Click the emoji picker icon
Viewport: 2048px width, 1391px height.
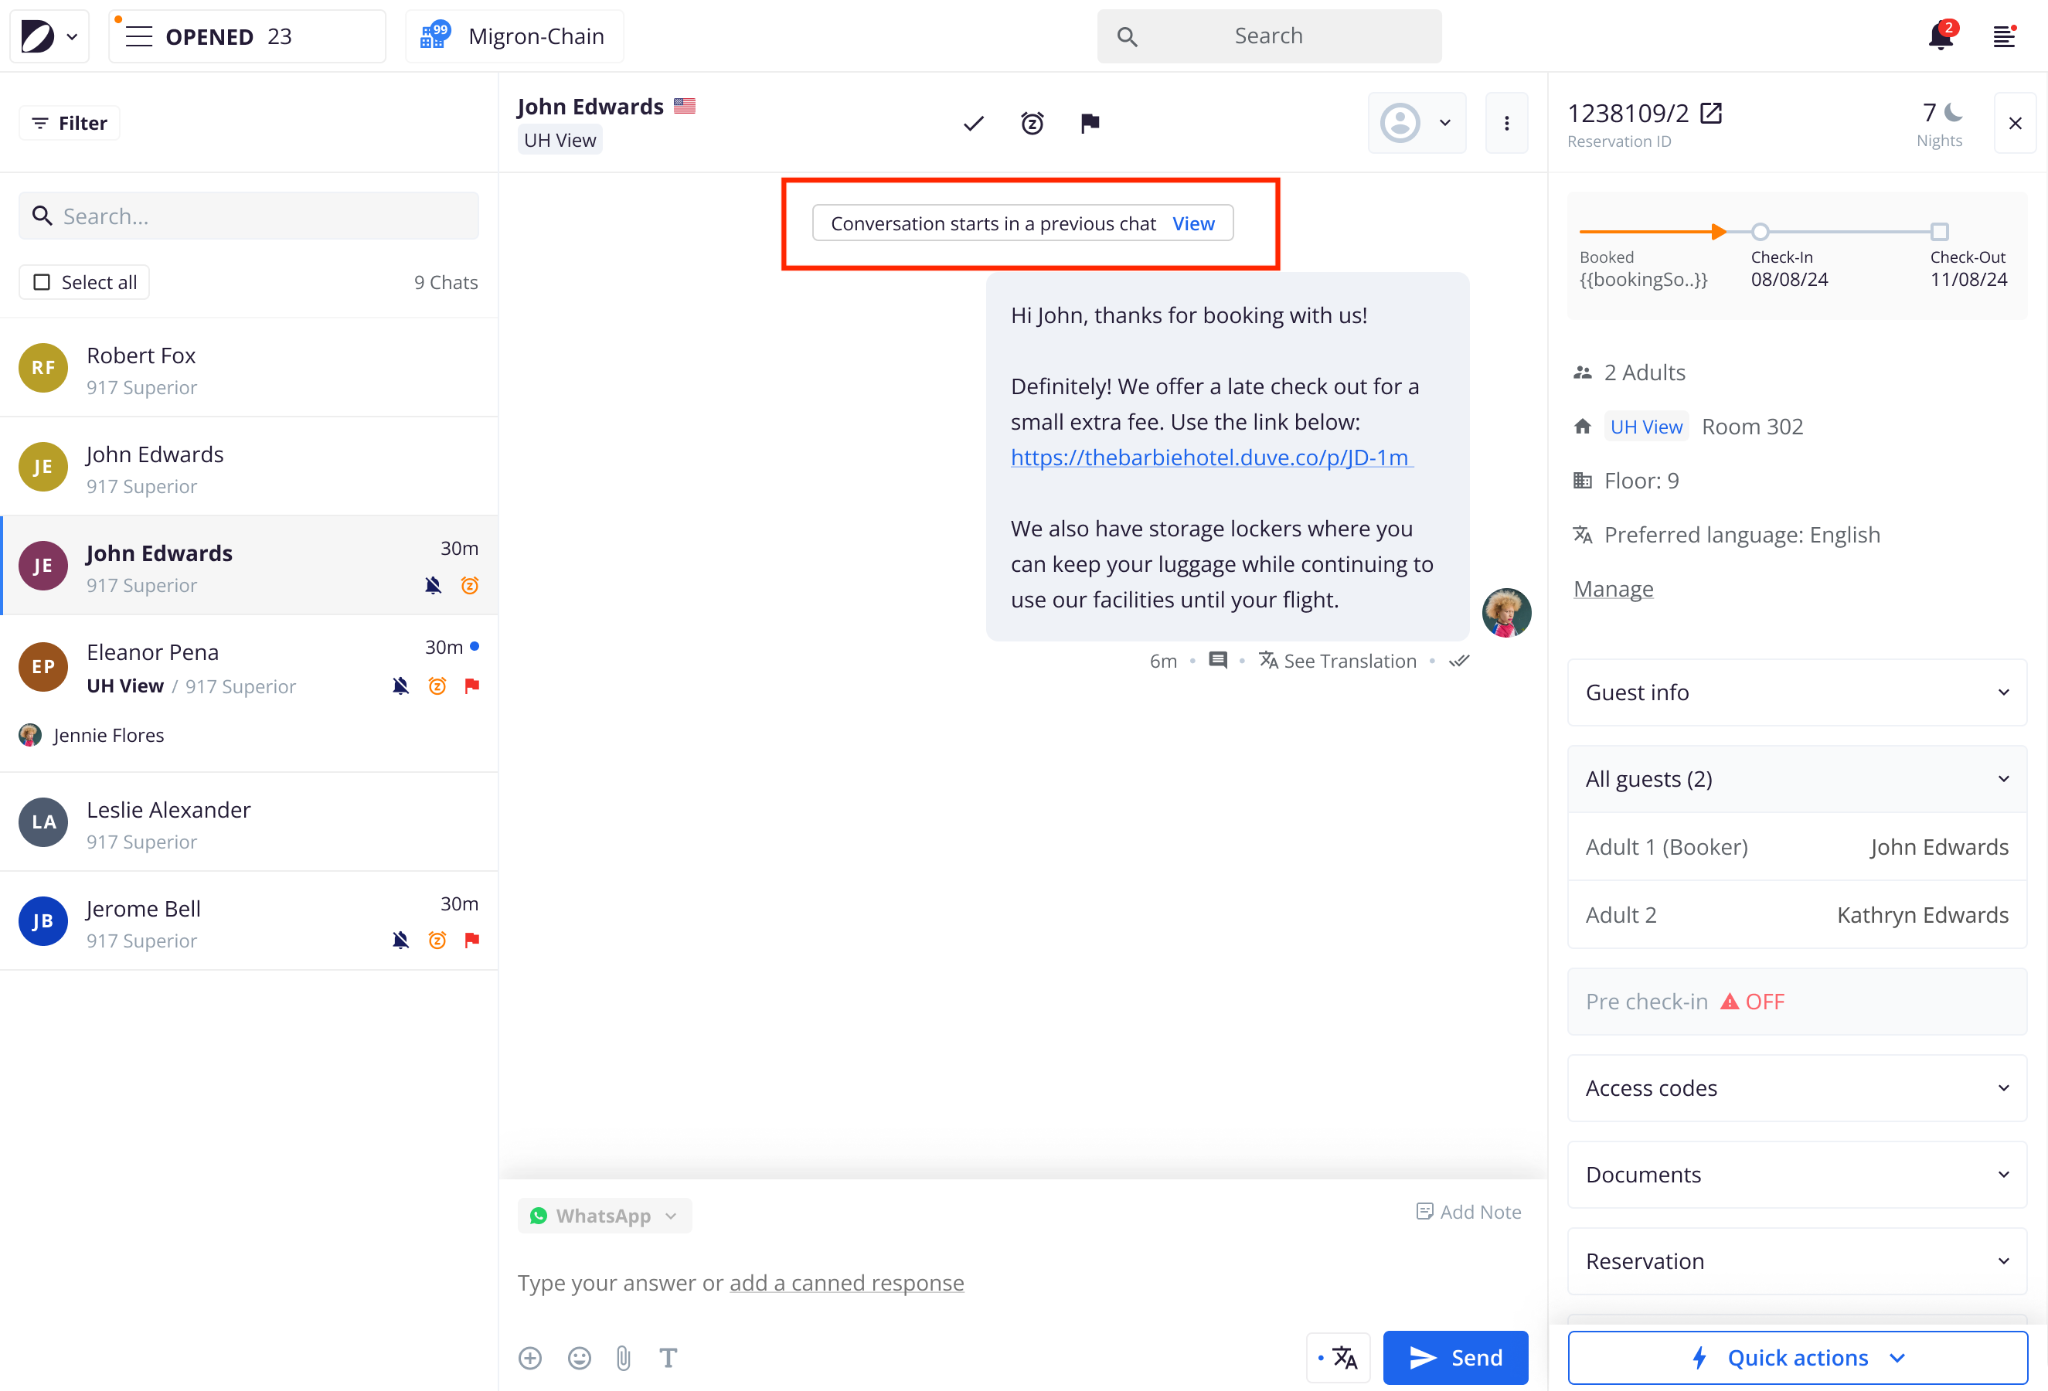pos(579,1357)
